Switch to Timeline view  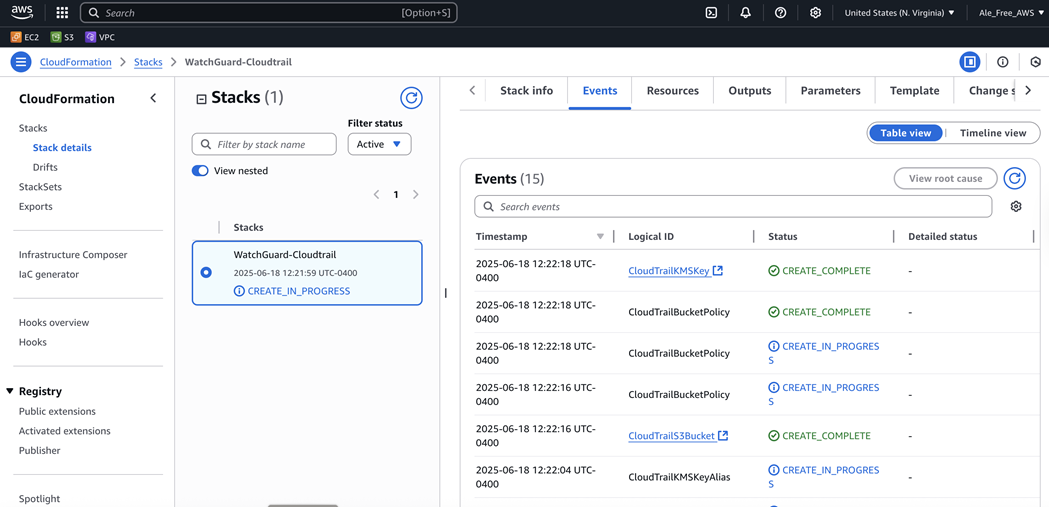click(x=993, y=133)
